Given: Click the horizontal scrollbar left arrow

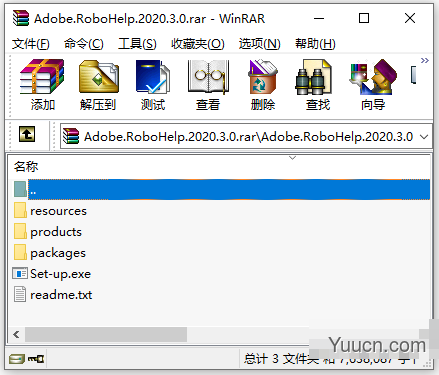Looking at the screenshot, I should point(16,334).
